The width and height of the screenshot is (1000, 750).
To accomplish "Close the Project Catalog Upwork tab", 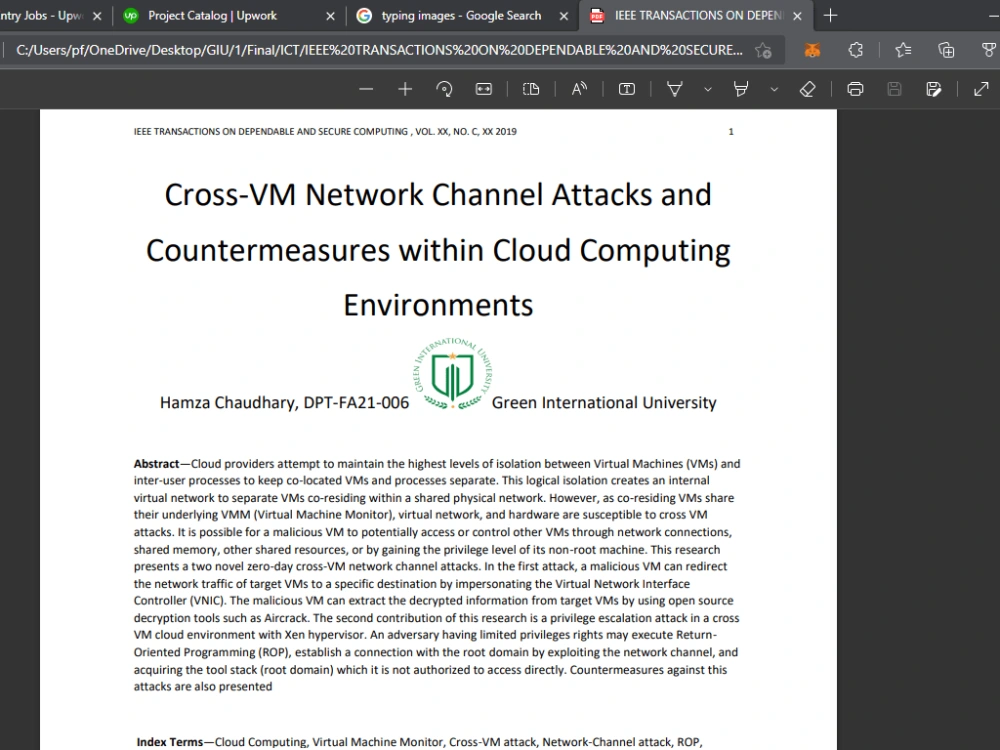I will 330,17.
